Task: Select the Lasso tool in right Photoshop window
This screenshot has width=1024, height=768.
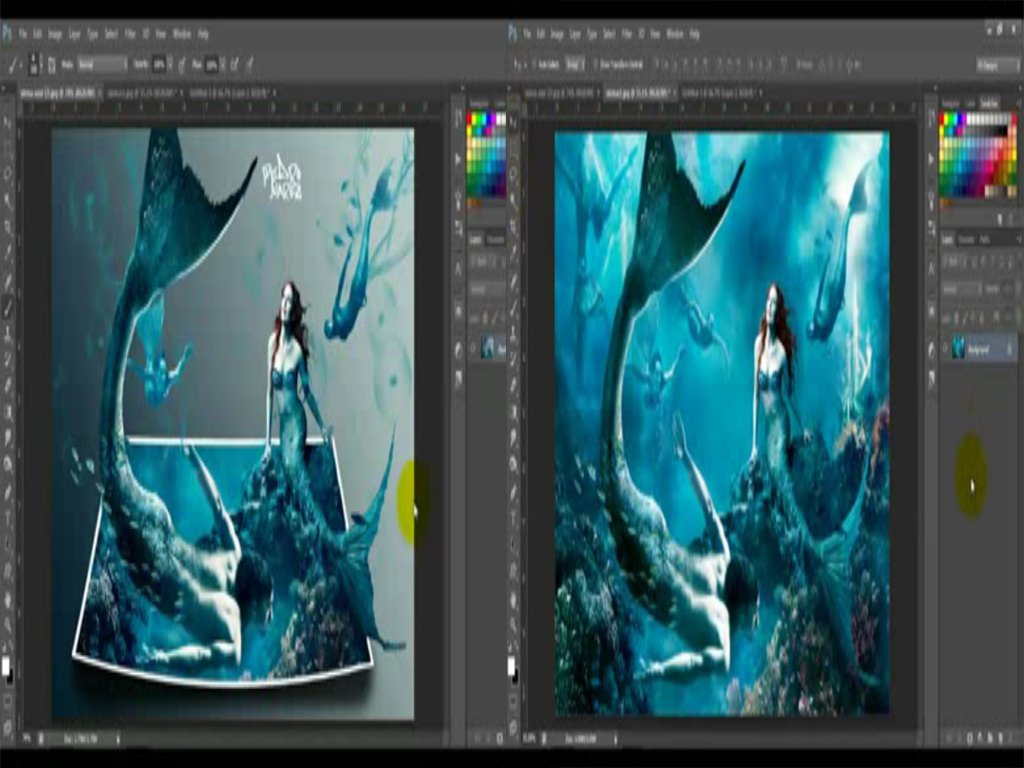Action: (514, 175)
